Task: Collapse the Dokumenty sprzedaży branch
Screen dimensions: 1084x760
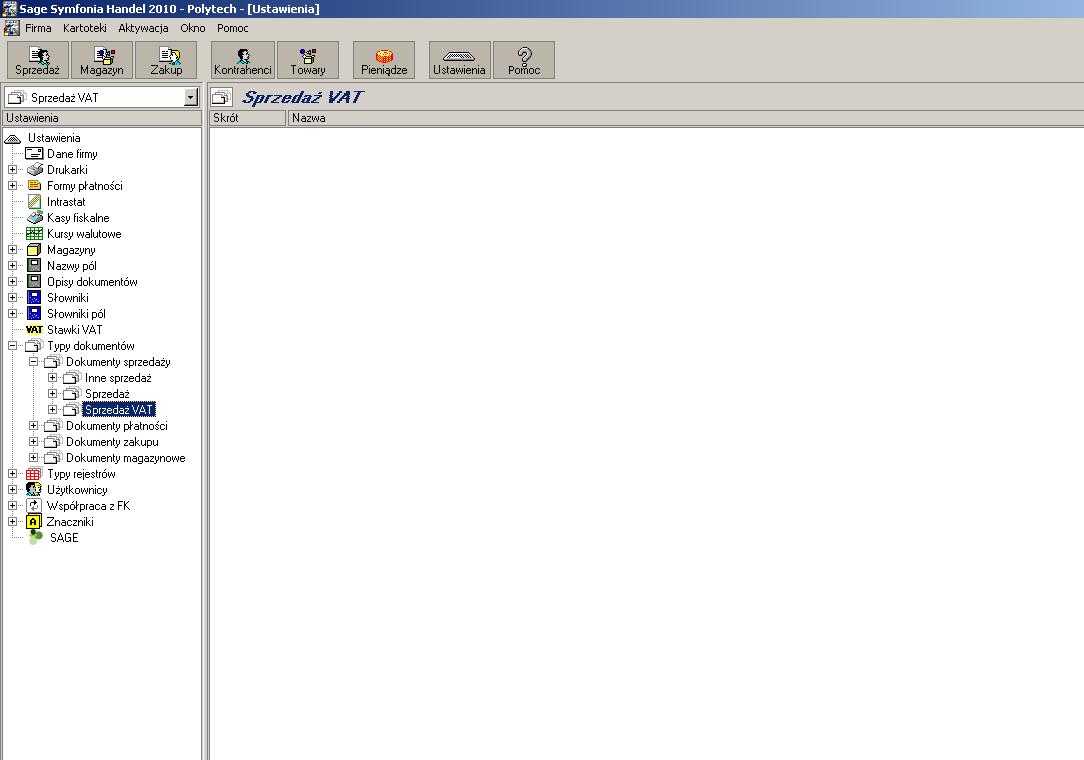Action: coord(32,362)
